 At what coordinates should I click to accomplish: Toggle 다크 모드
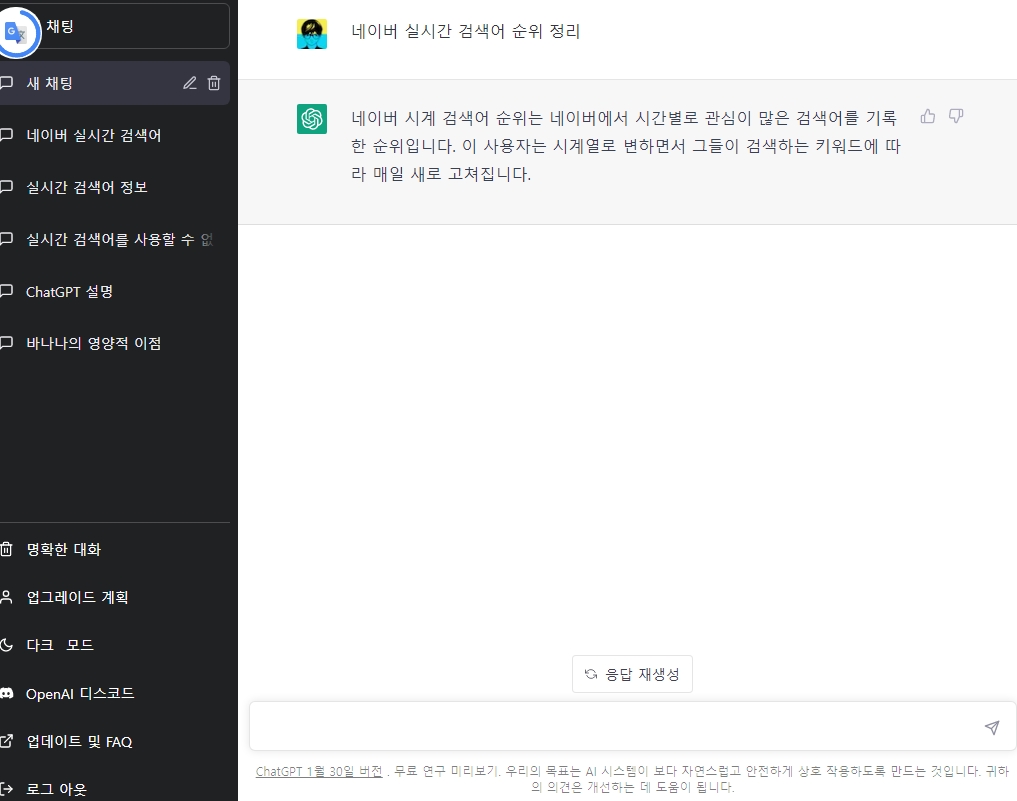[115, 645]
